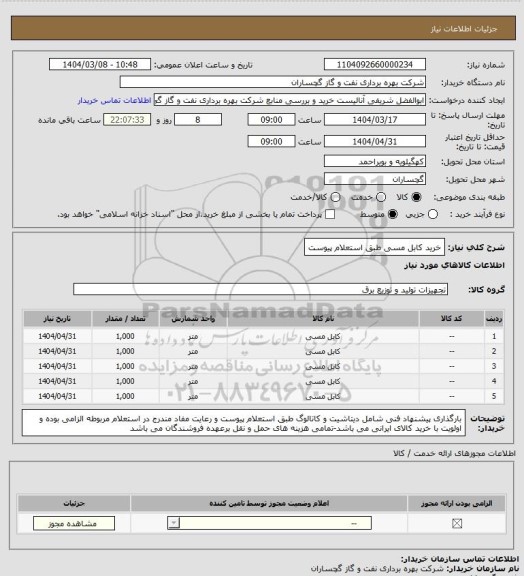524x576 pixels.
Task: Click the الزامی بودن ارائه مجوز header
Action: [456, 503]
